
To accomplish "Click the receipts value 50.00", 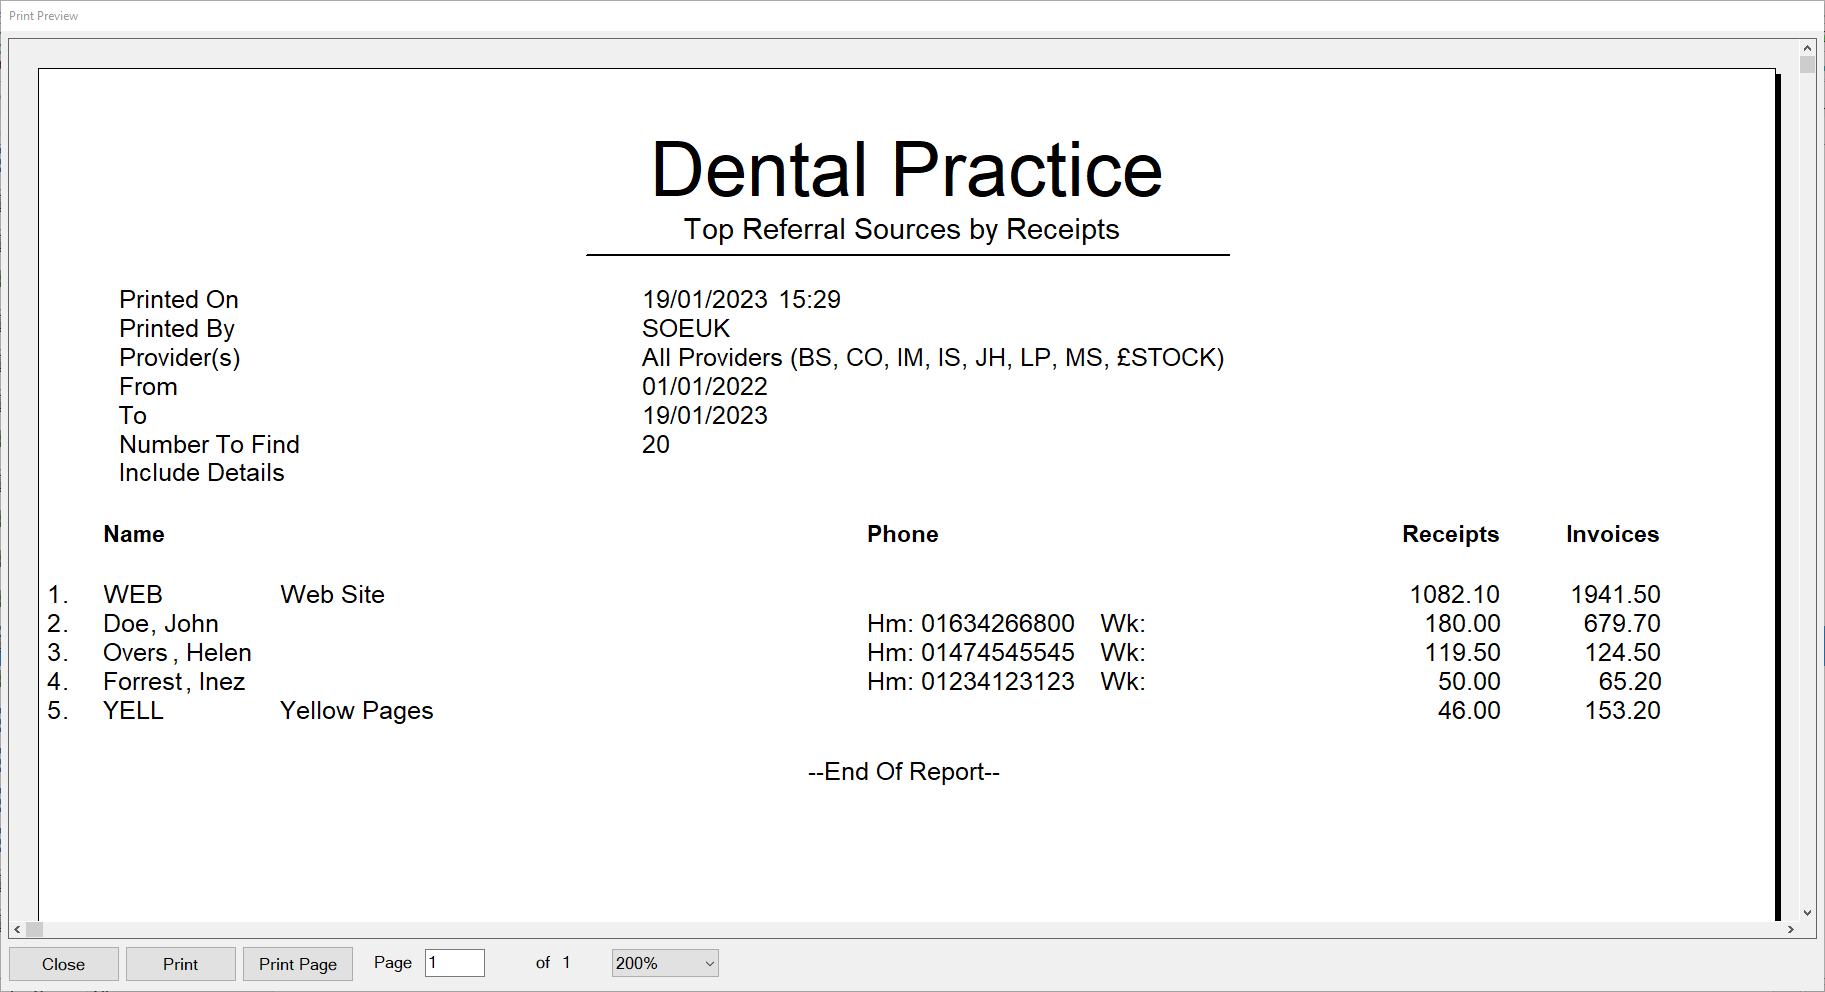I will pos(1469,681).
